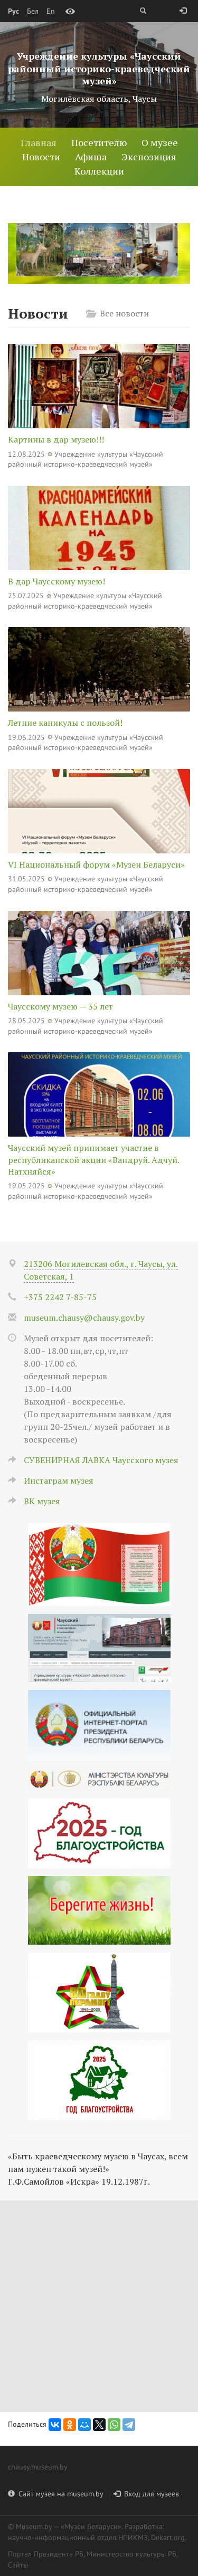This screenshot has height=2576, width=198.
Task: Switch language to En
Action: click(51, 11)
